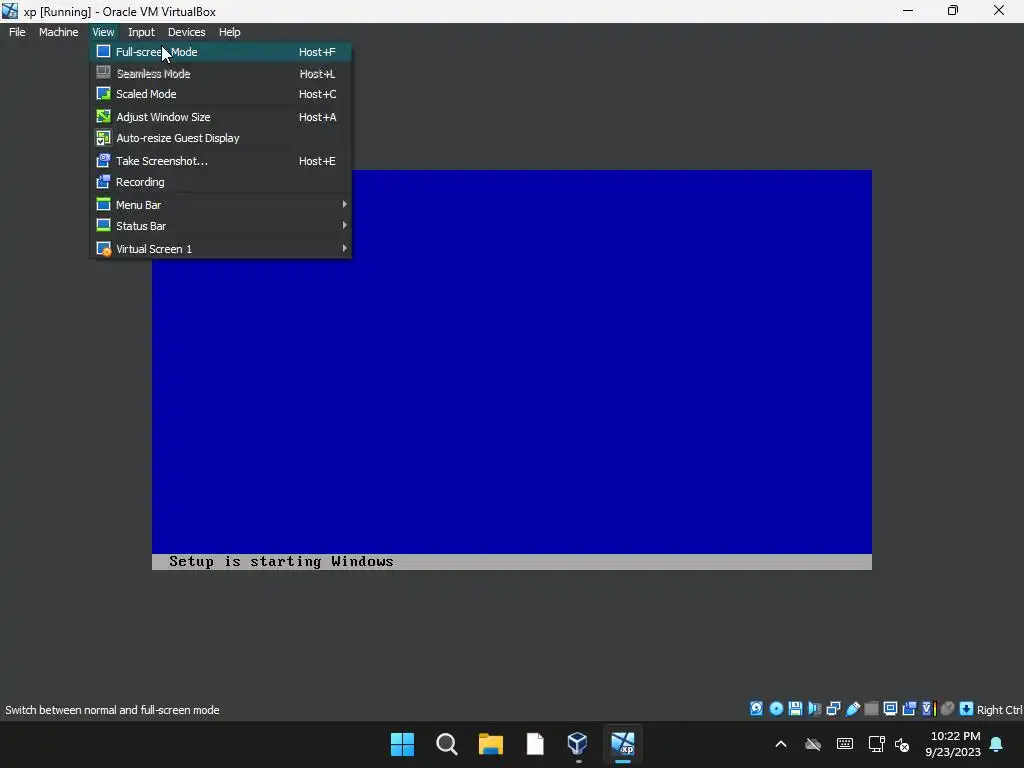Expand the Virtual Screen 1 submenu
This screenshot has height=768, width=1024.
(221, 248)
